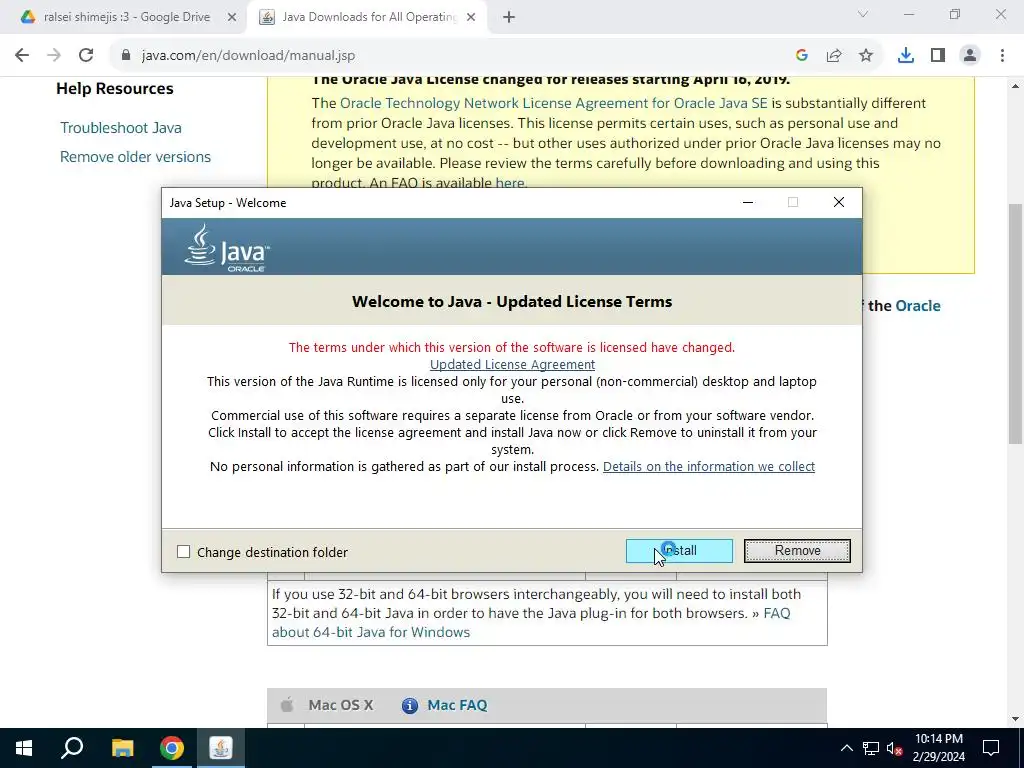Open Windows taskbar search
Viewport: 1024px width, 768px height.
(72, 748)
